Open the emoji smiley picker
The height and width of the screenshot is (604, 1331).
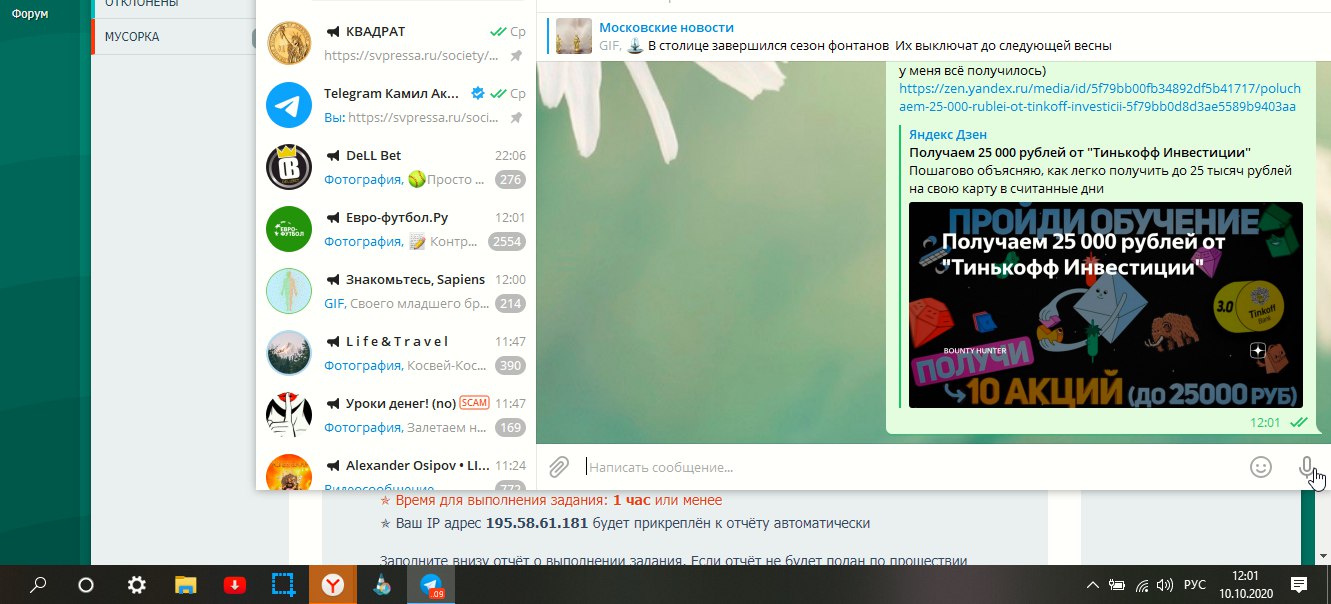coord(1261,467)
